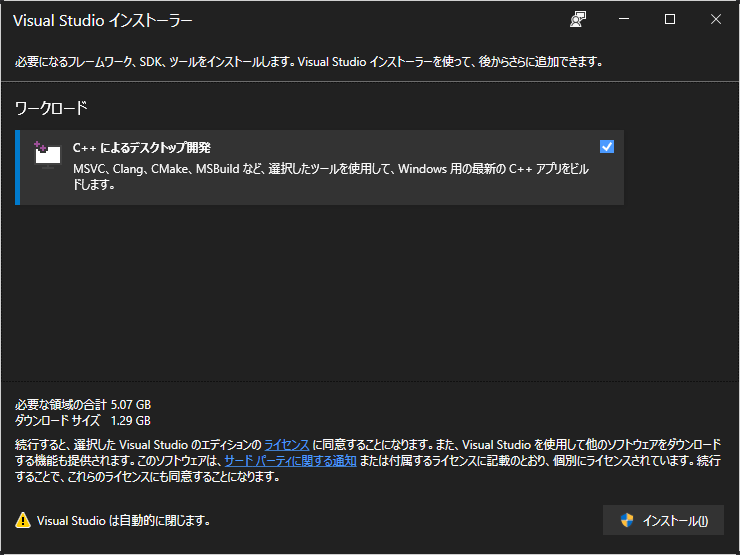
Task: Select the C++ によるデスクトップ開発 workload title
Action: coord(142,148)
